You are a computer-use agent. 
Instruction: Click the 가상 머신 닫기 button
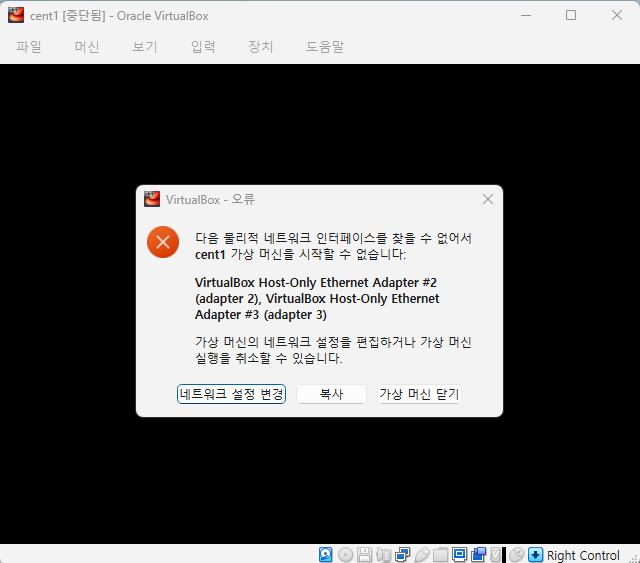pyautogui.click(x=419, y=394)
